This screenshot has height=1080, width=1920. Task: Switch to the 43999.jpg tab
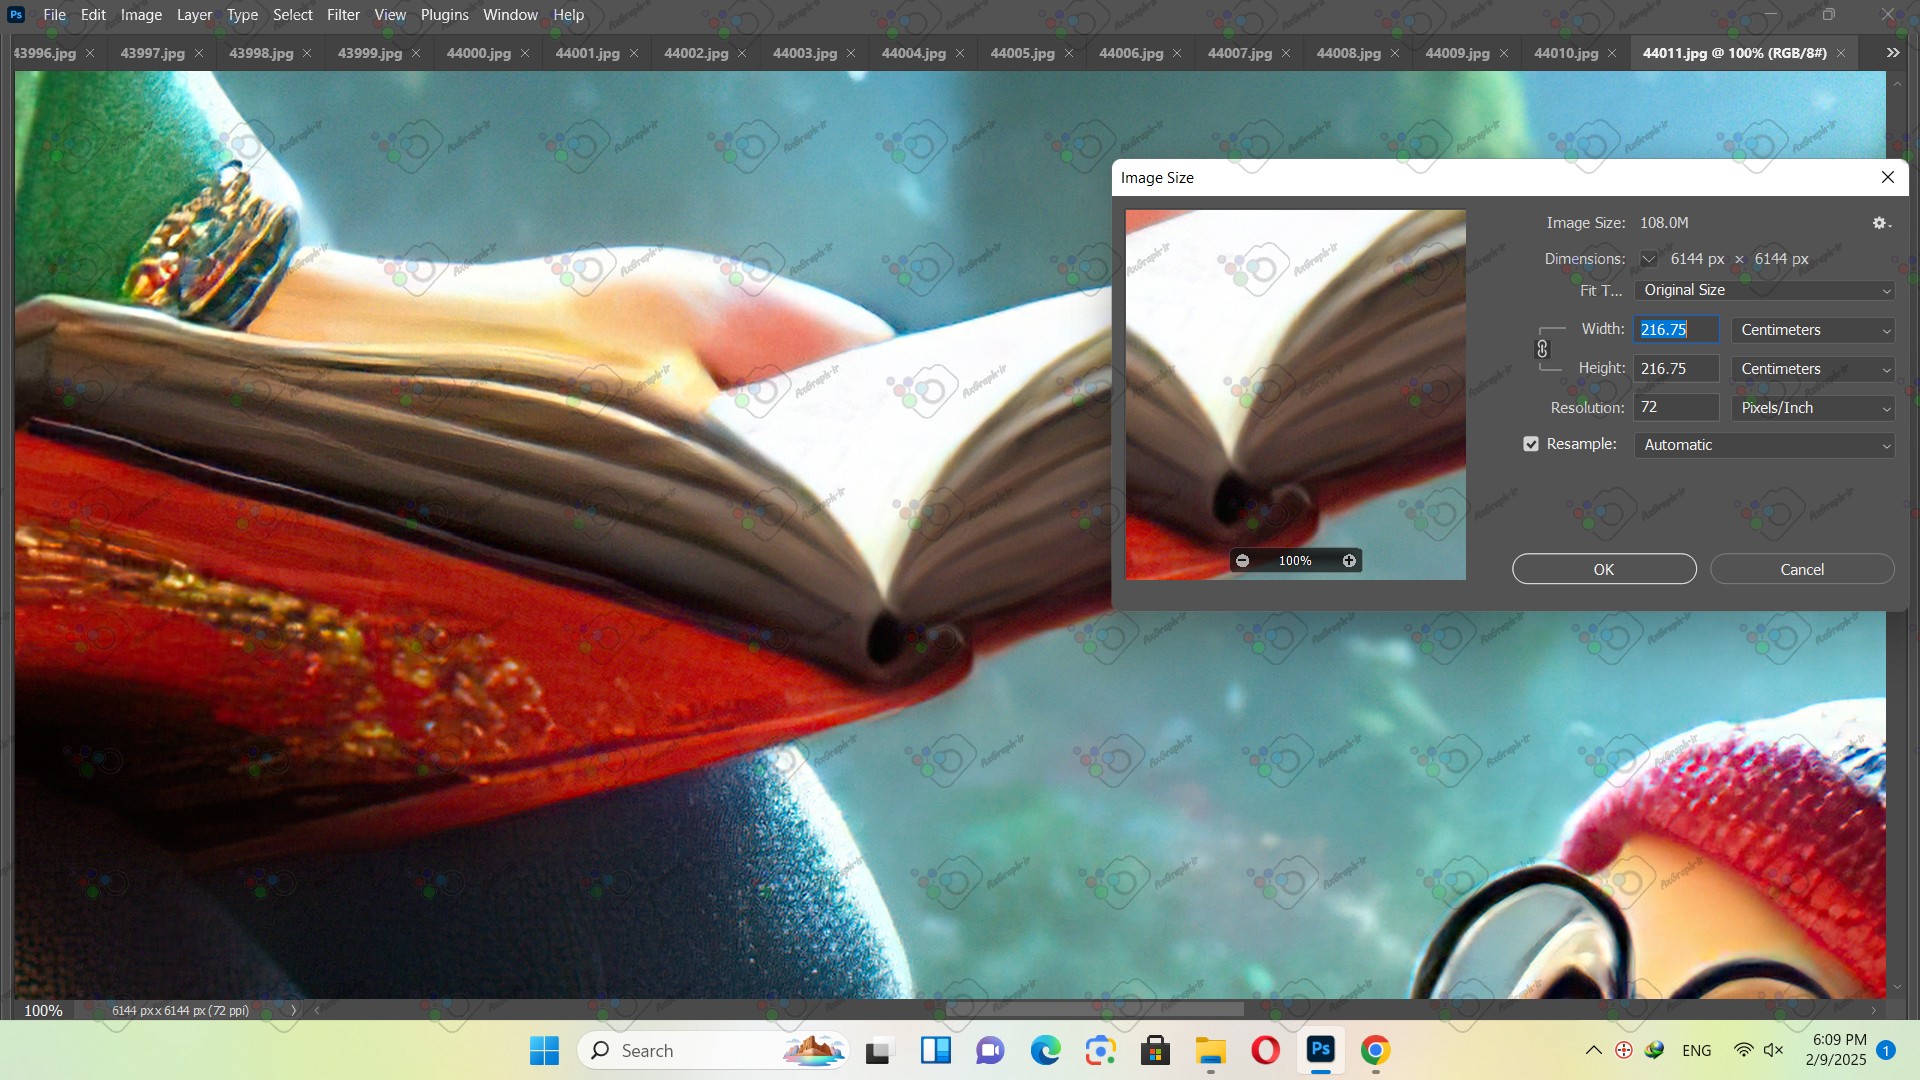click(370, 53)
